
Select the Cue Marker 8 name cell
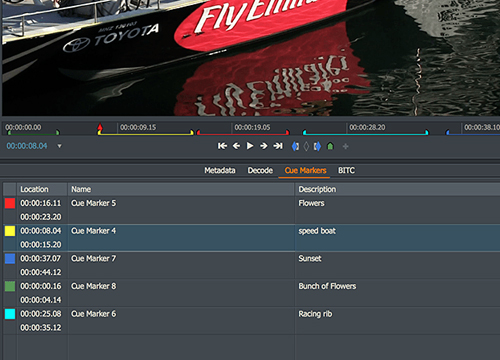click(181, 293)
